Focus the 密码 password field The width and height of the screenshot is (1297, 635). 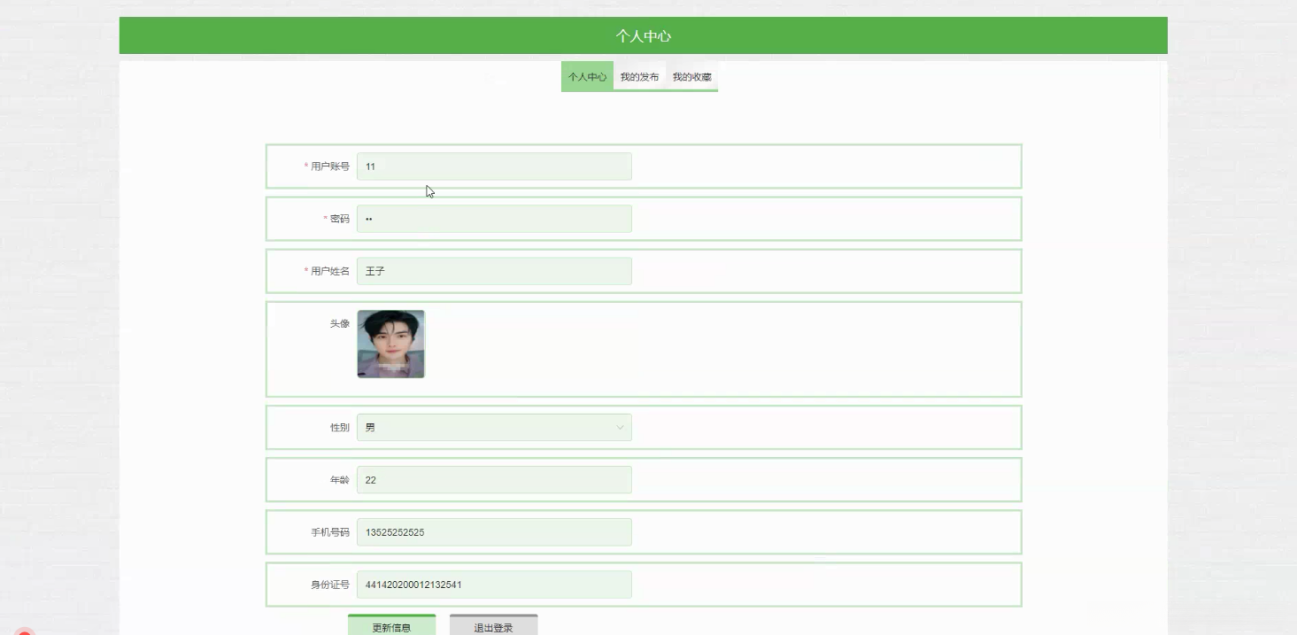pyautogui.click(x=494, y=219)
